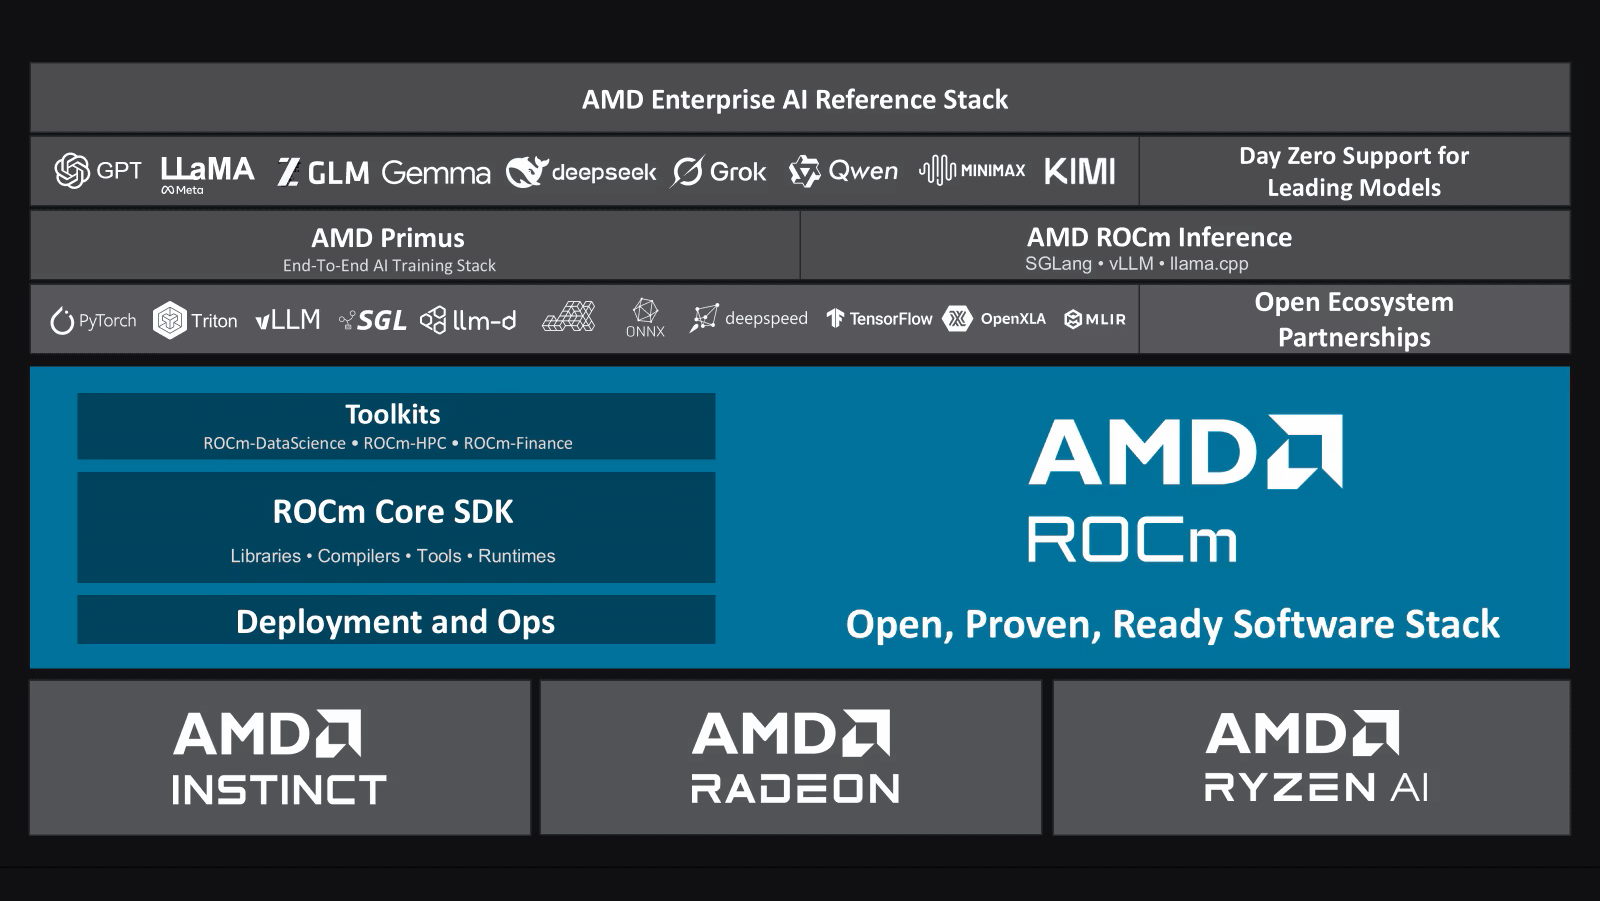Click the 'ROCm-DataScience • ROCm-HPC • ROCm-Finance' line

pos(388,443)
